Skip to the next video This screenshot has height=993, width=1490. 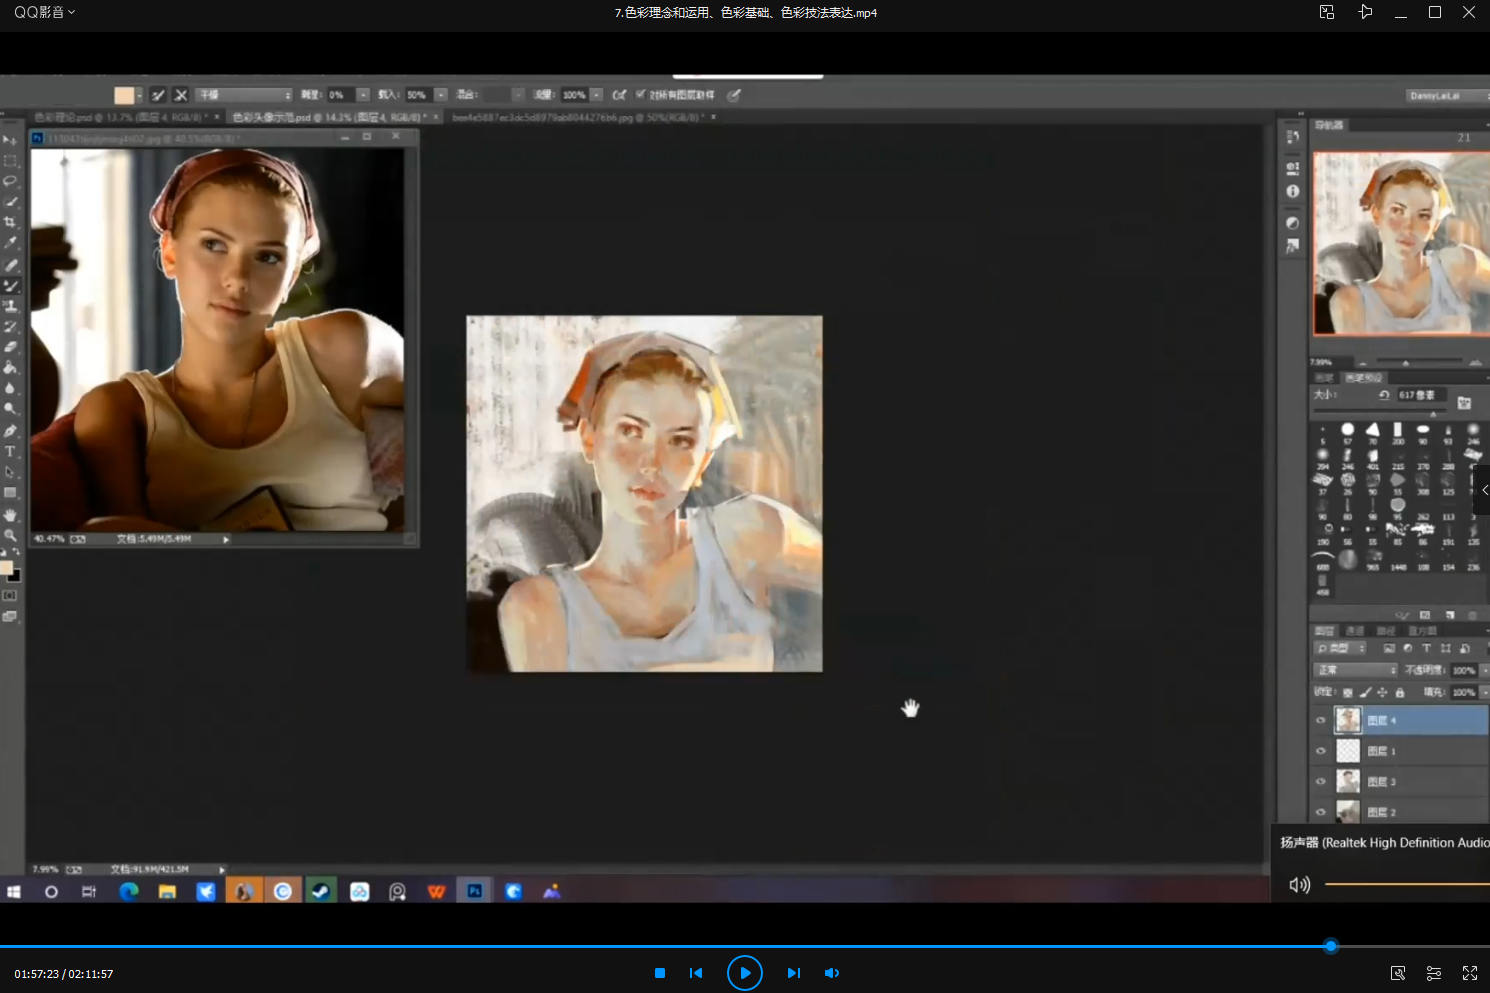tap(793, 973)
